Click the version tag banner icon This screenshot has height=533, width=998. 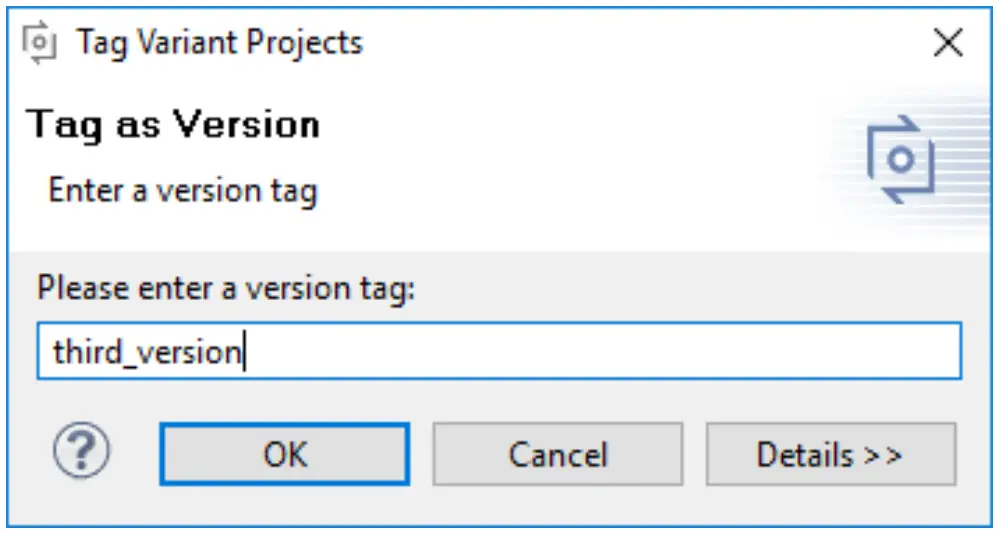tap(900, 160)
